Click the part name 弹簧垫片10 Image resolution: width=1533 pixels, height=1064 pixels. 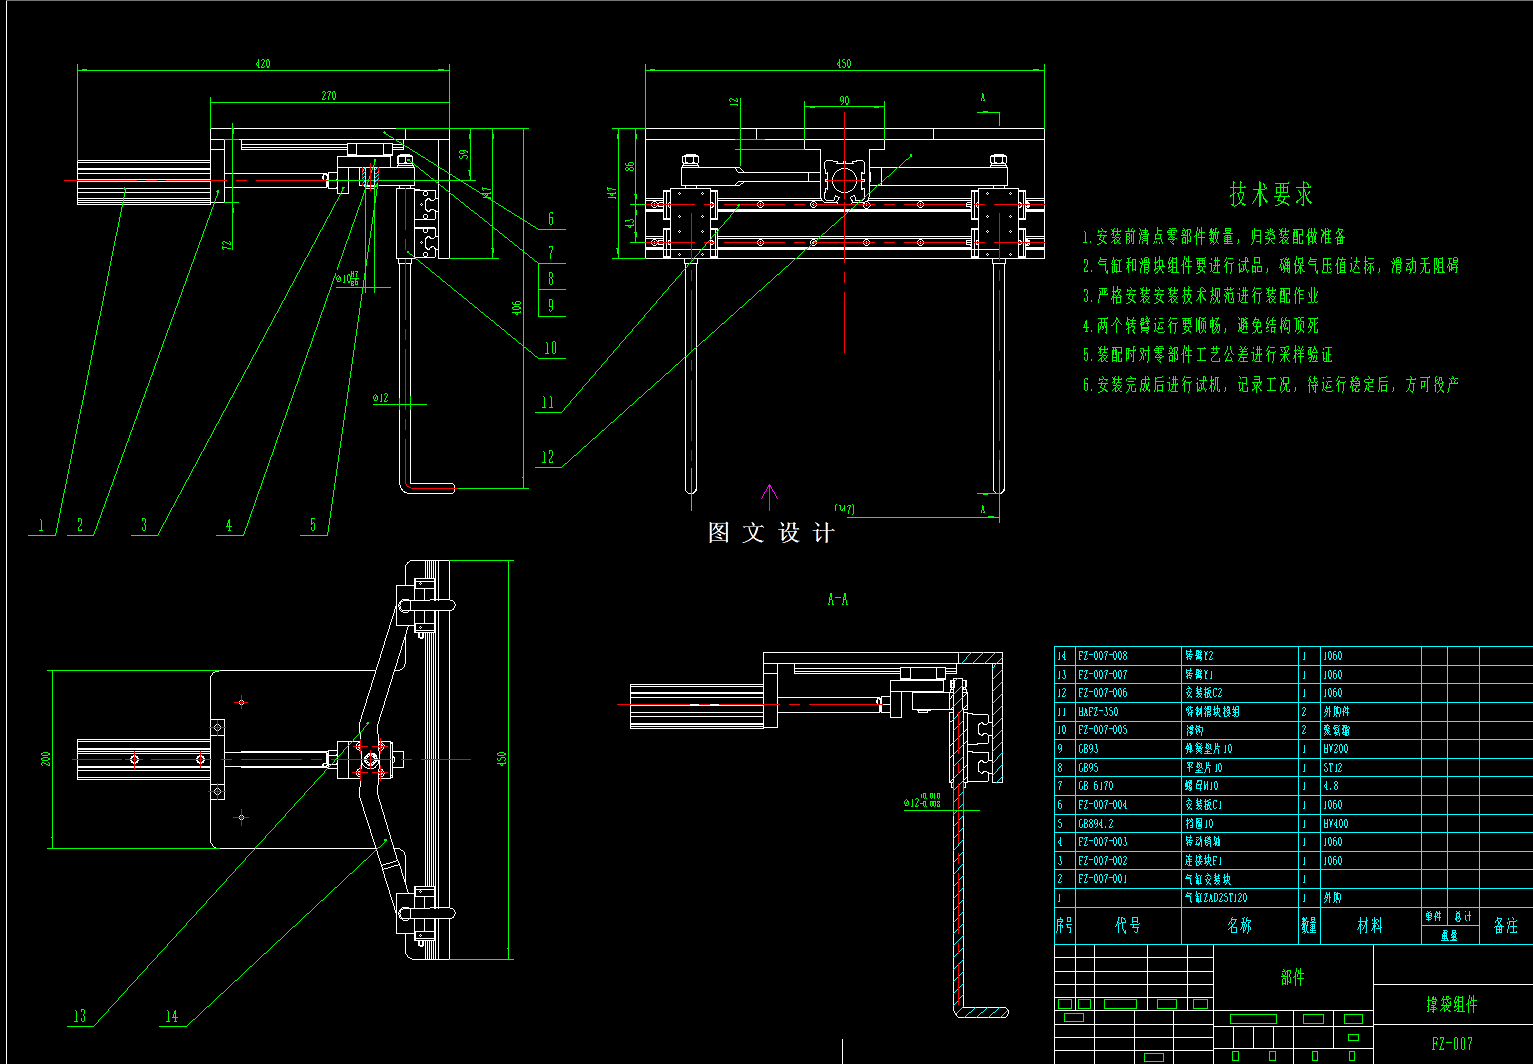pyautogui.click(x=1209, y=749)
